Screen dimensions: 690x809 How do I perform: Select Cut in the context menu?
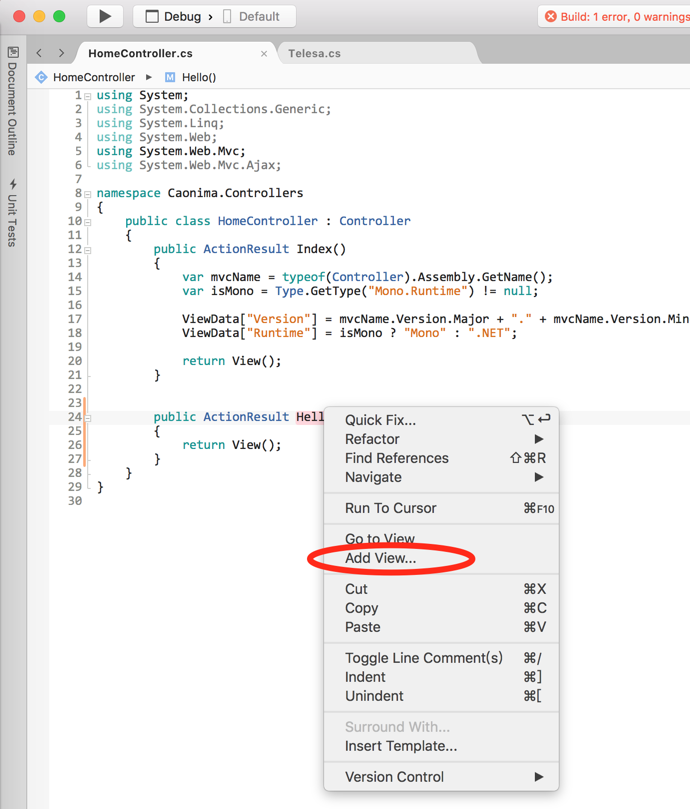click(441, 589)
